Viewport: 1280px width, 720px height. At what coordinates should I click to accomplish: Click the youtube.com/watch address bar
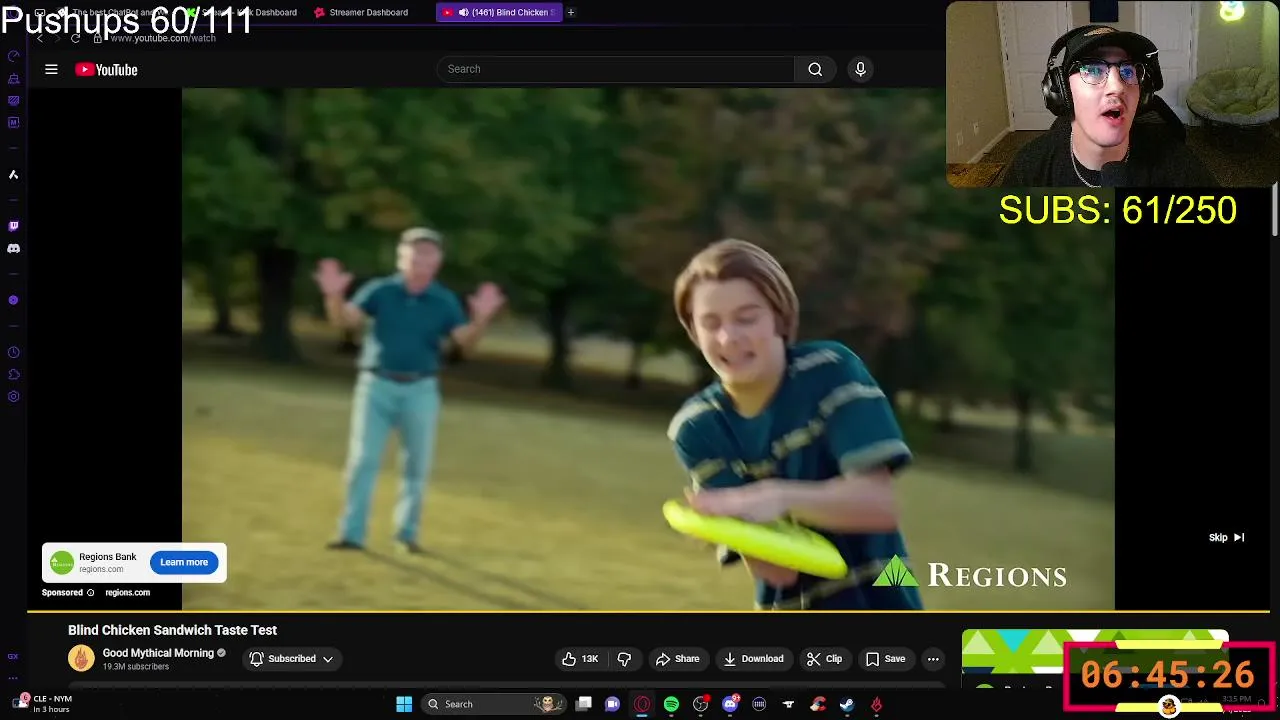[163, 38]
